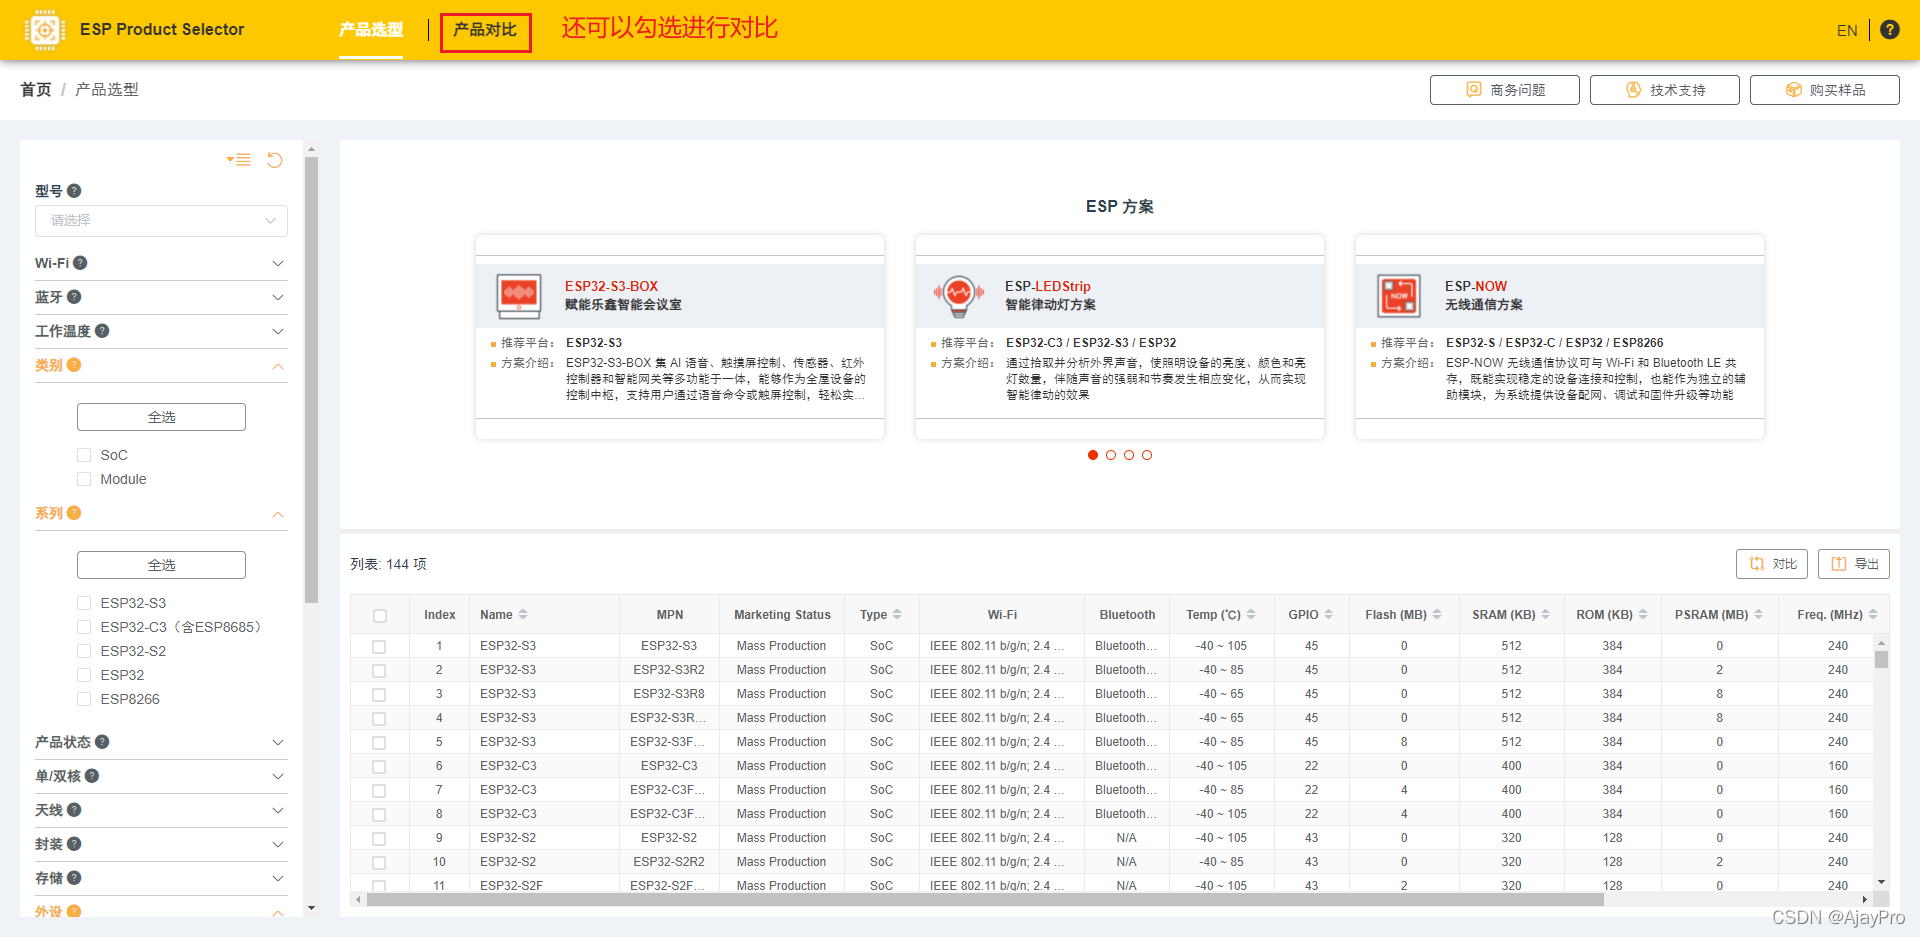Go to 首页 breadcrumb
Viewport: 1920px width, 937px height.
pos(36,89)
